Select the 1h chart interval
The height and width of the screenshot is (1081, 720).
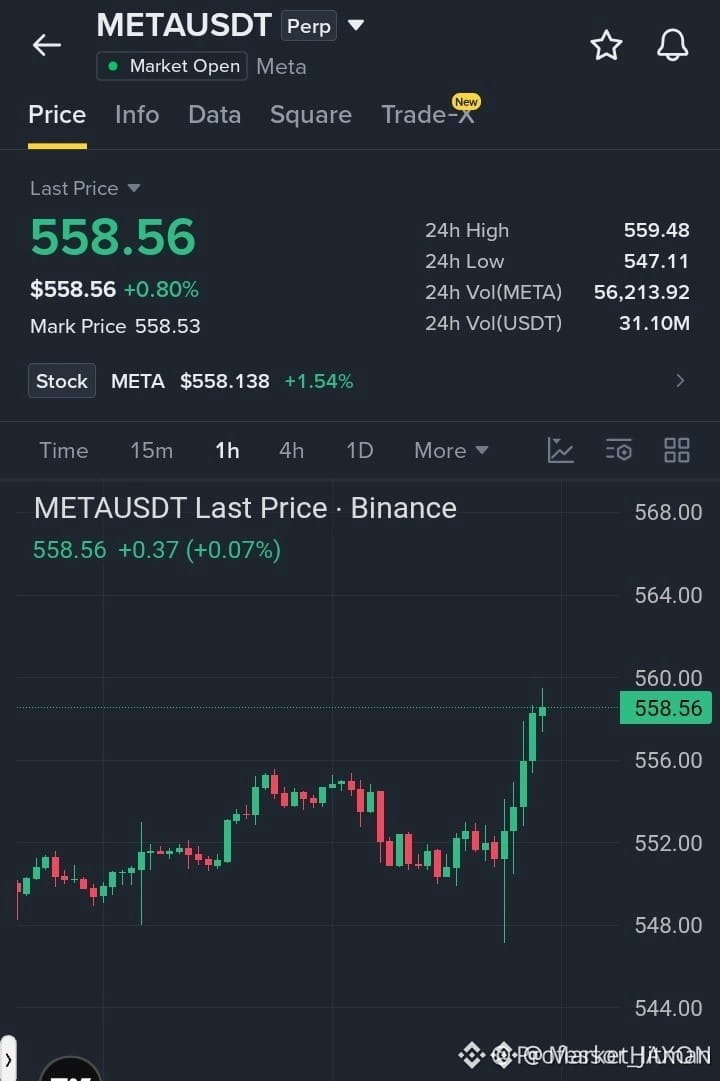coord(227,450)
